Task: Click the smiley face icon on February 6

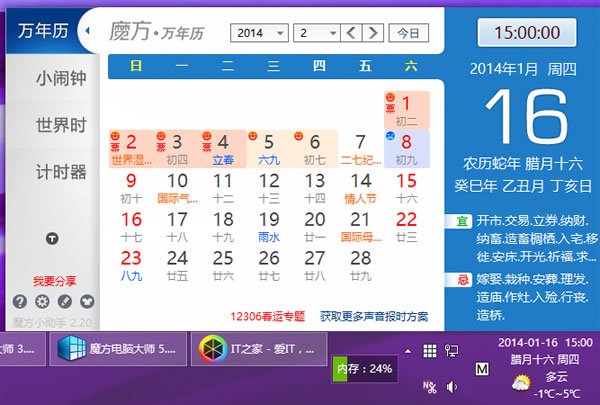Action: pyautogui.click(x=298, y=136)
